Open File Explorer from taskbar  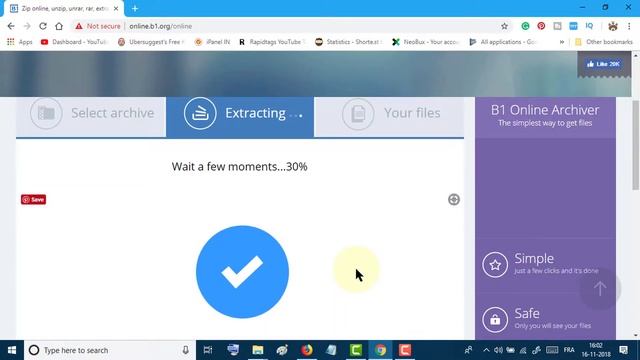[258, 350]
